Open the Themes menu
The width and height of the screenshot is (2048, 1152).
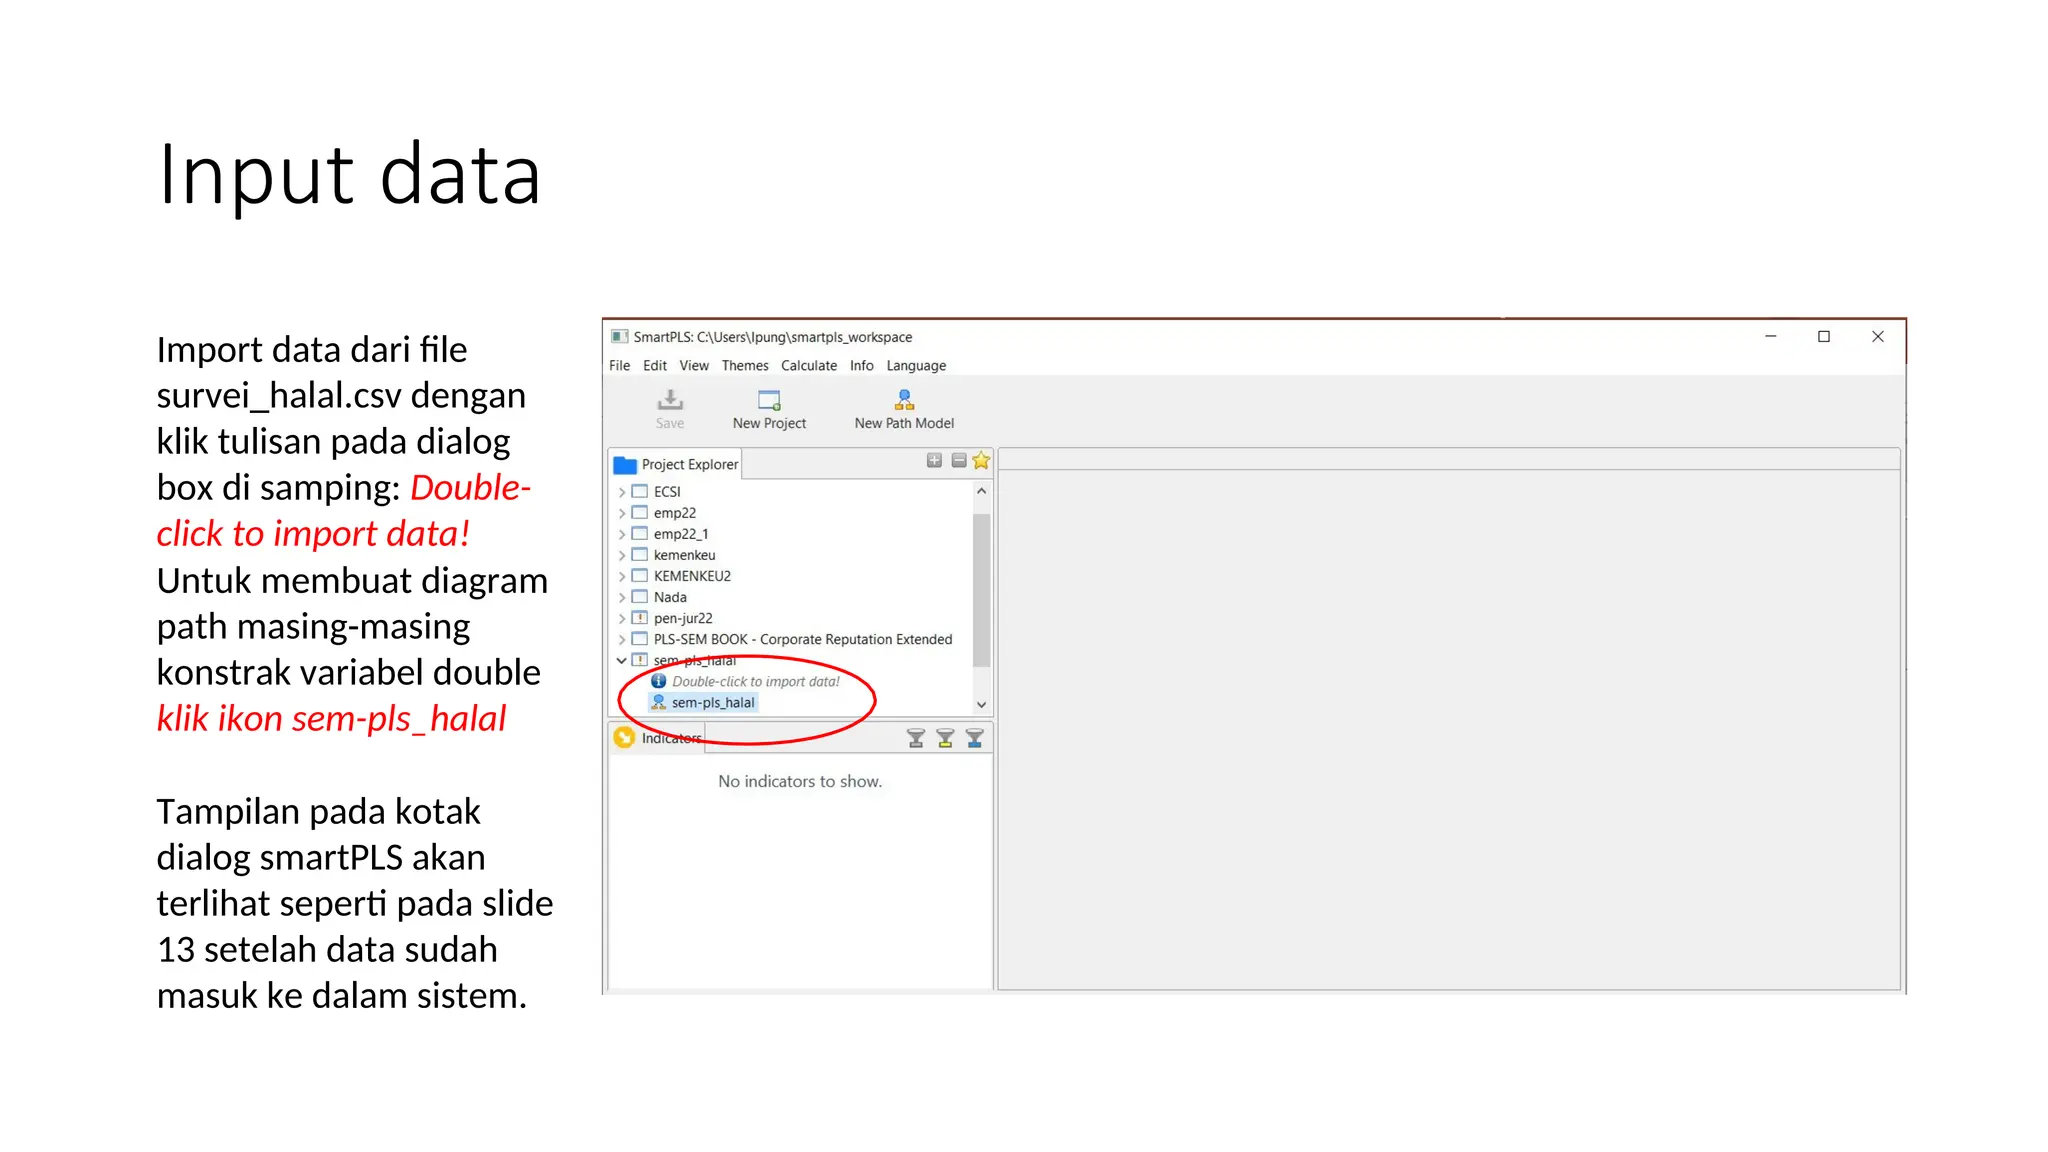point(745,366)
